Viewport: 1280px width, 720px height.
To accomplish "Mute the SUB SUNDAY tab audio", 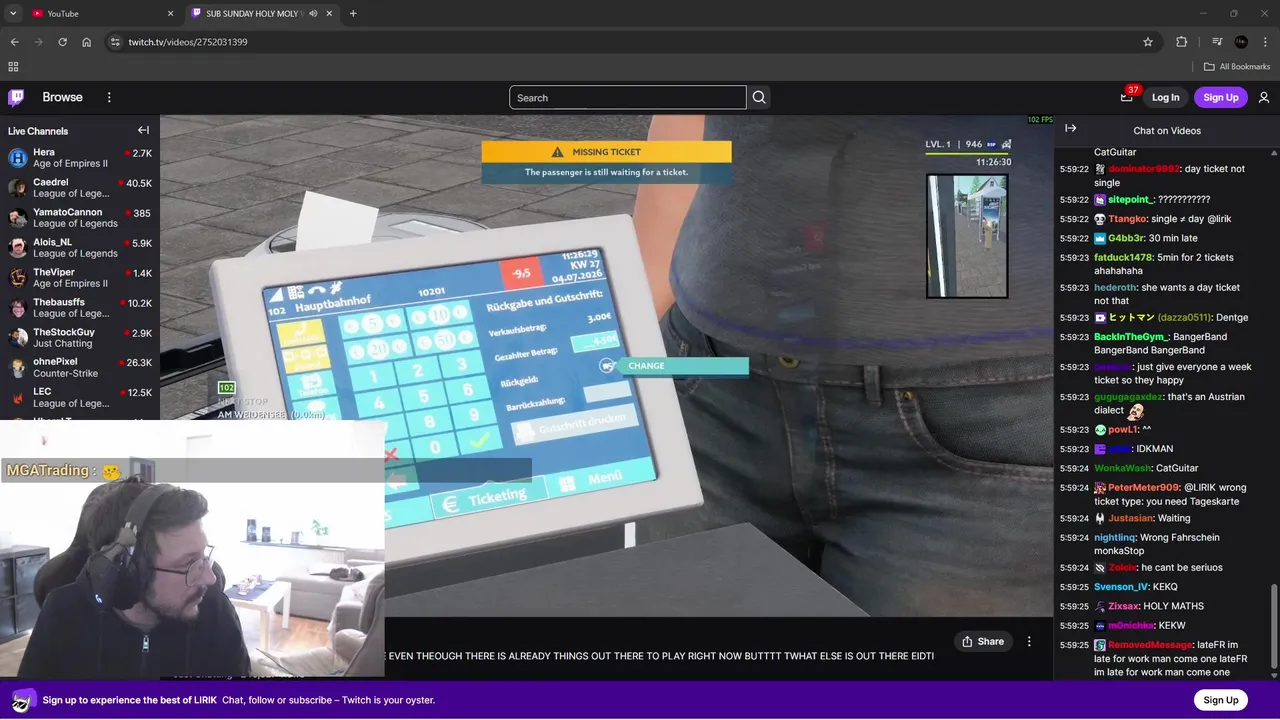I will tap(313, 13).
